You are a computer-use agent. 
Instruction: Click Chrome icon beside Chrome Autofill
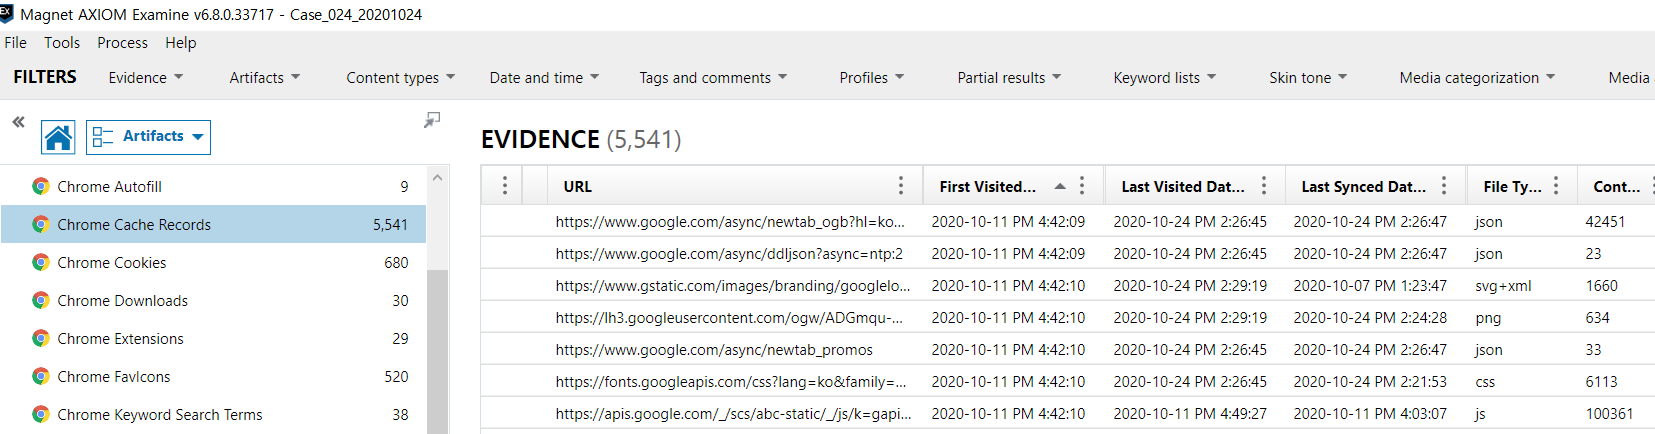click(x=41, y=186)
